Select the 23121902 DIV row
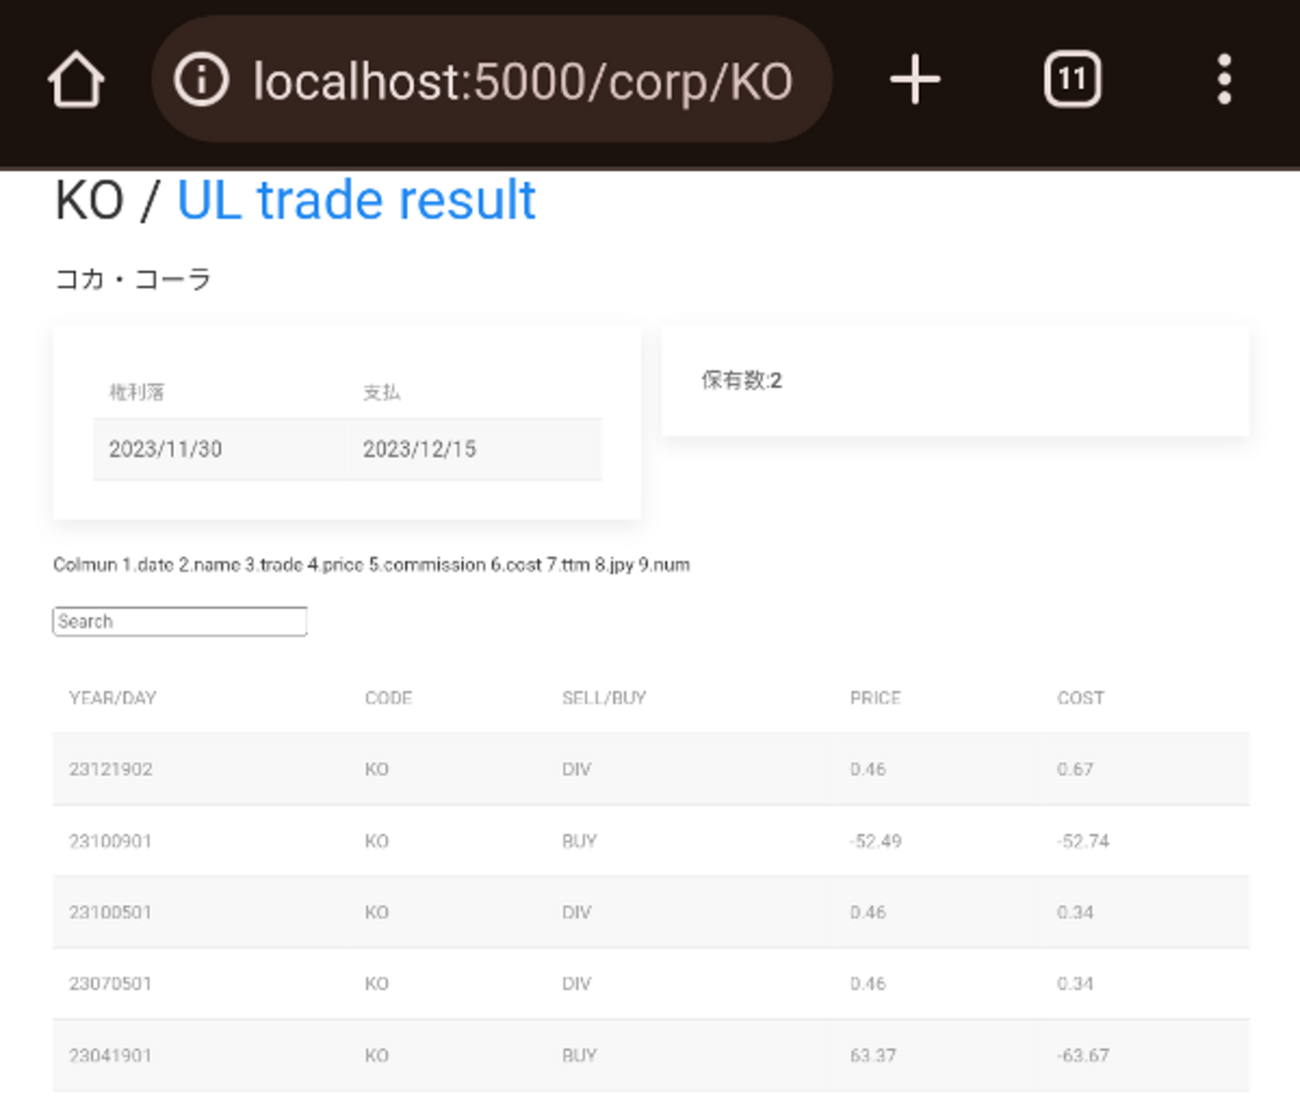The width and height of the screenshot is (1300, 1120). pos(650,769)
